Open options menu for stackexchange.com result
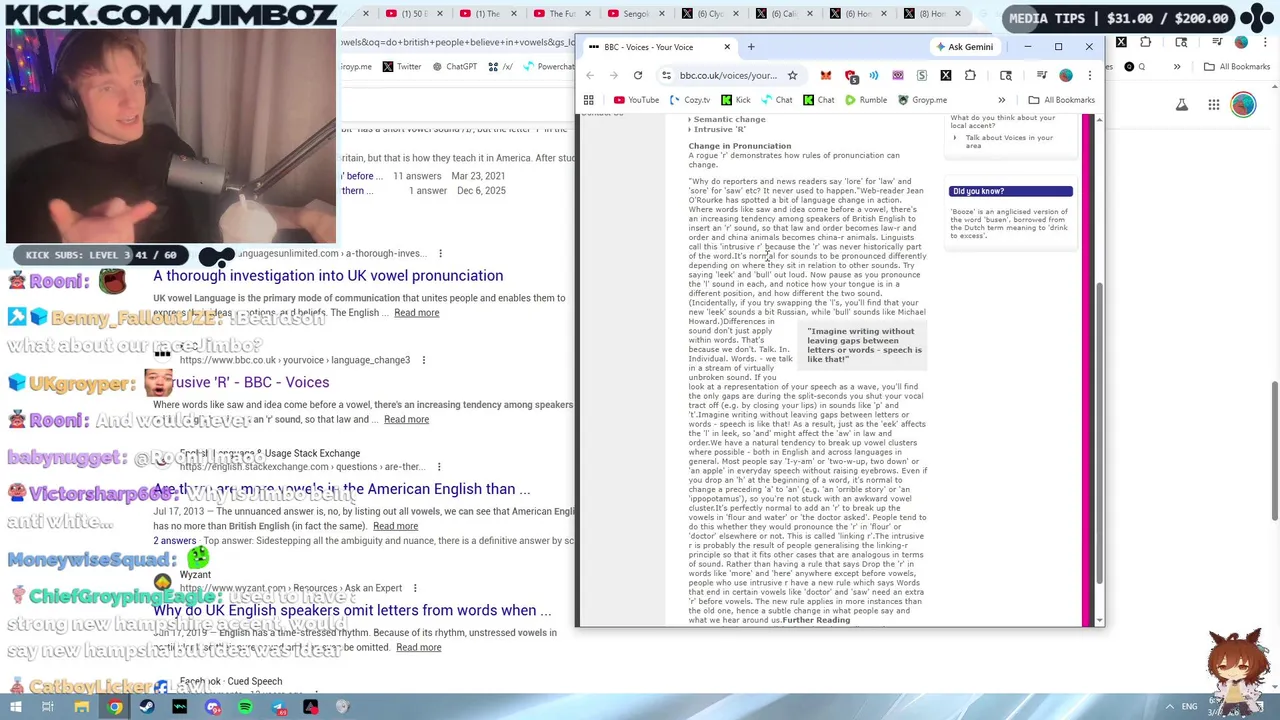The height and width of the screenshot is (720, 1280). [x=438, y=467]
